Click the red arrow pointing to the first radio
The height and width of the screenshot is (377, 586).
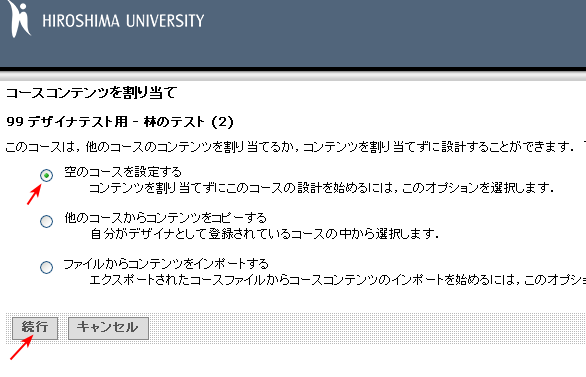34,195
